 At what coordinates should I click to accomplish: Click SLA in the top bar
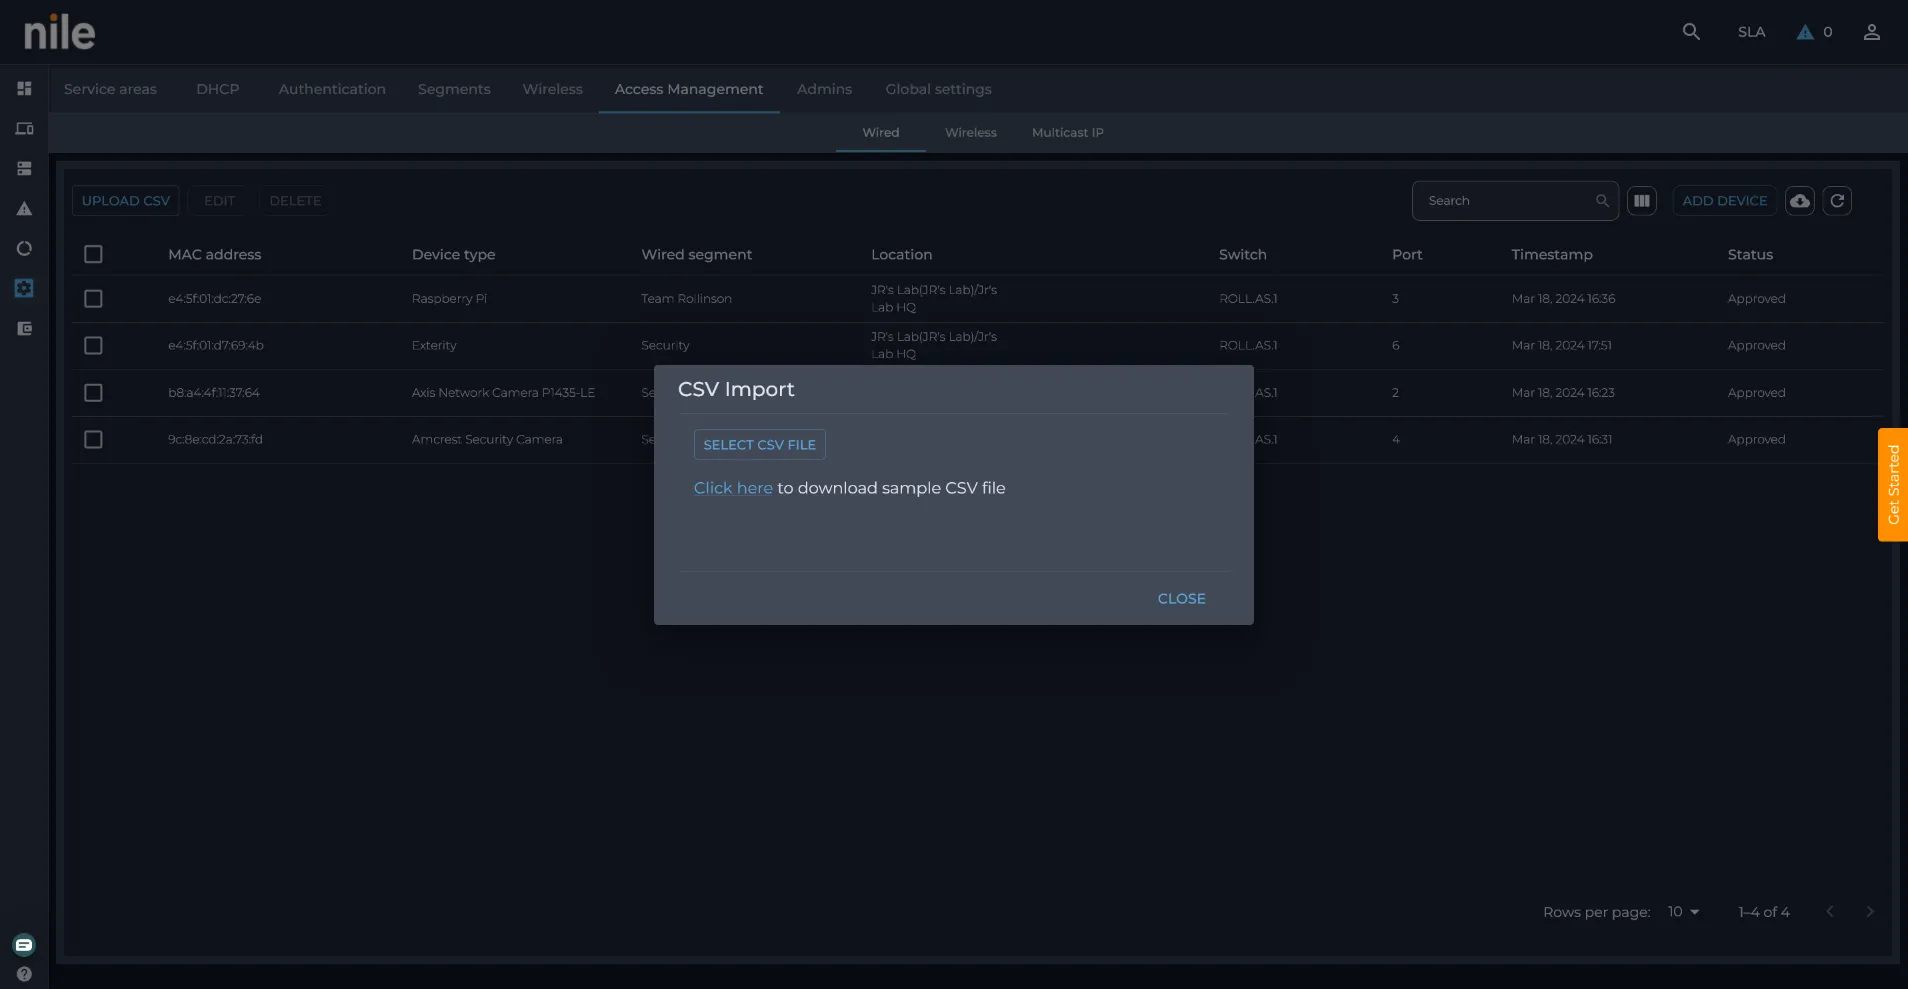tap(1751, 32)
